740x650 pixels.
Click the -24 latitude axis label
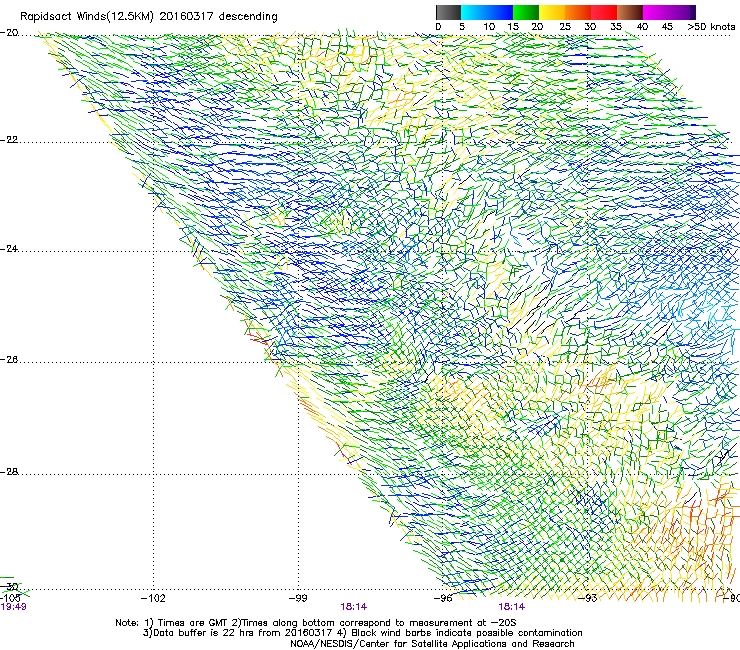tap(9, 249)
